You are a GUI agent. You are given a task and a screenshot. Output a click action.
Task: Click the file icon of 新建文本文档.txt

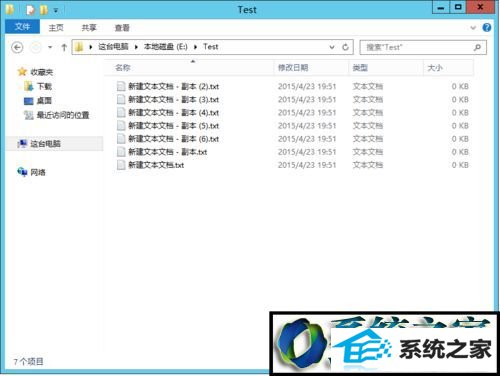coord(121,165)
